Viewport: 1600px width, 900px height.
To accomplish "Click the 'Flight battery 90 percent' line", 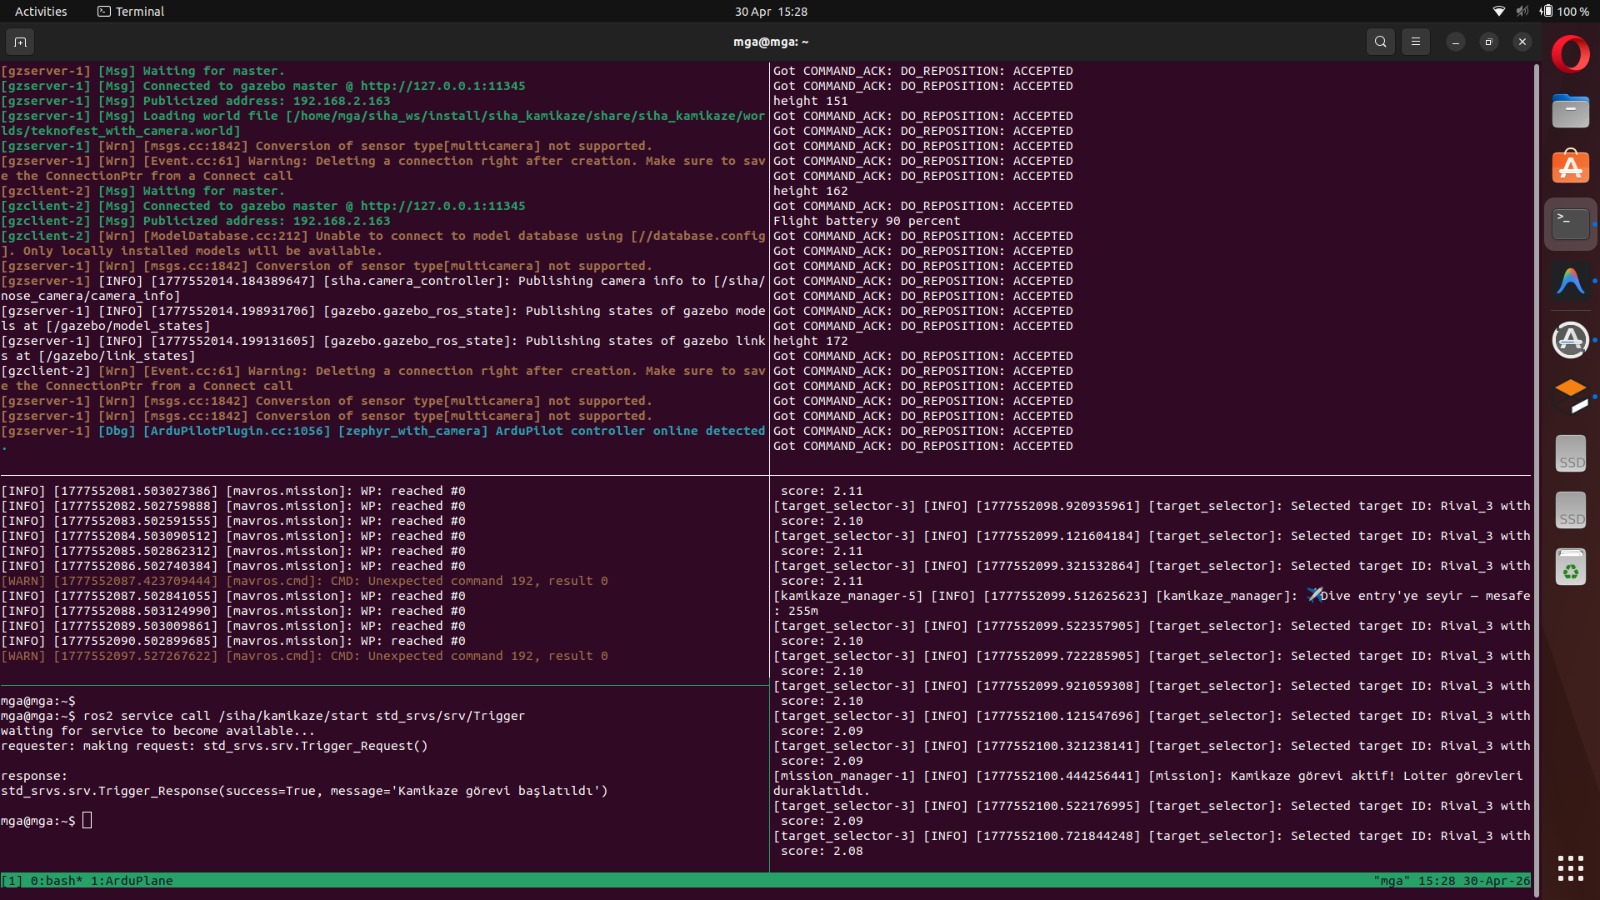I will coord(866,221).
